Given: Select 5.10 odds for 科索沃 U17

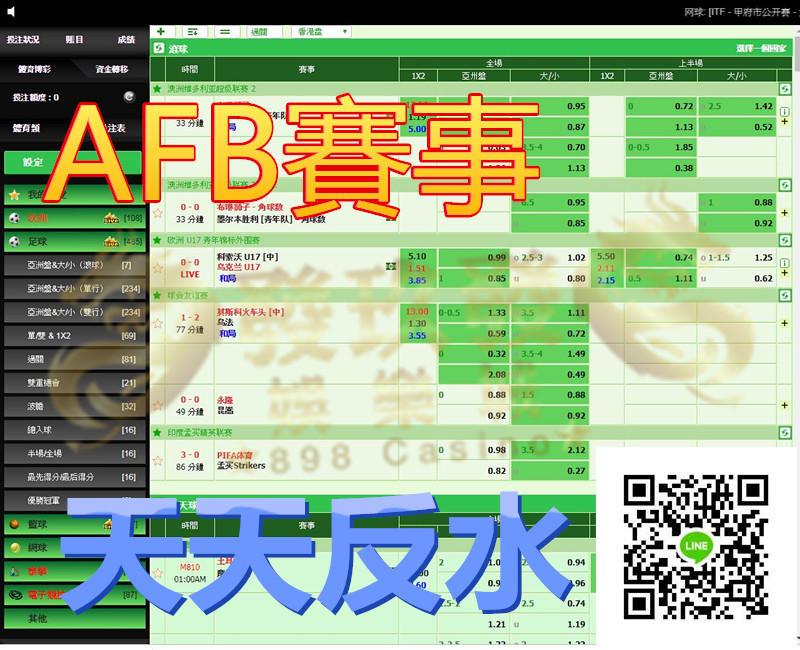Looking at the screenshot, I should (417, 256).
